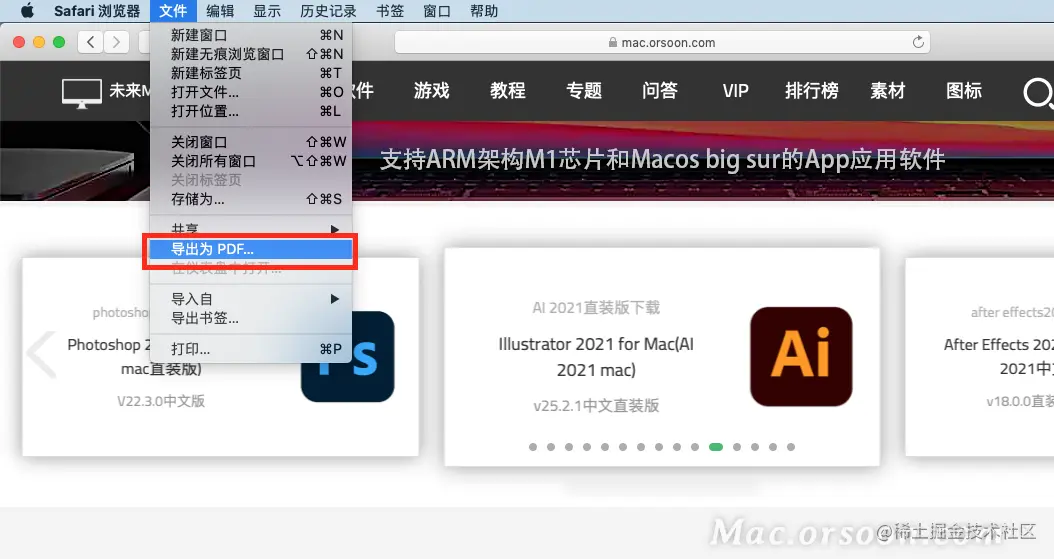The width and height of the screenshot is (1054, 559).
Task: Open the 书签 menu
Action: pos(390,11)
